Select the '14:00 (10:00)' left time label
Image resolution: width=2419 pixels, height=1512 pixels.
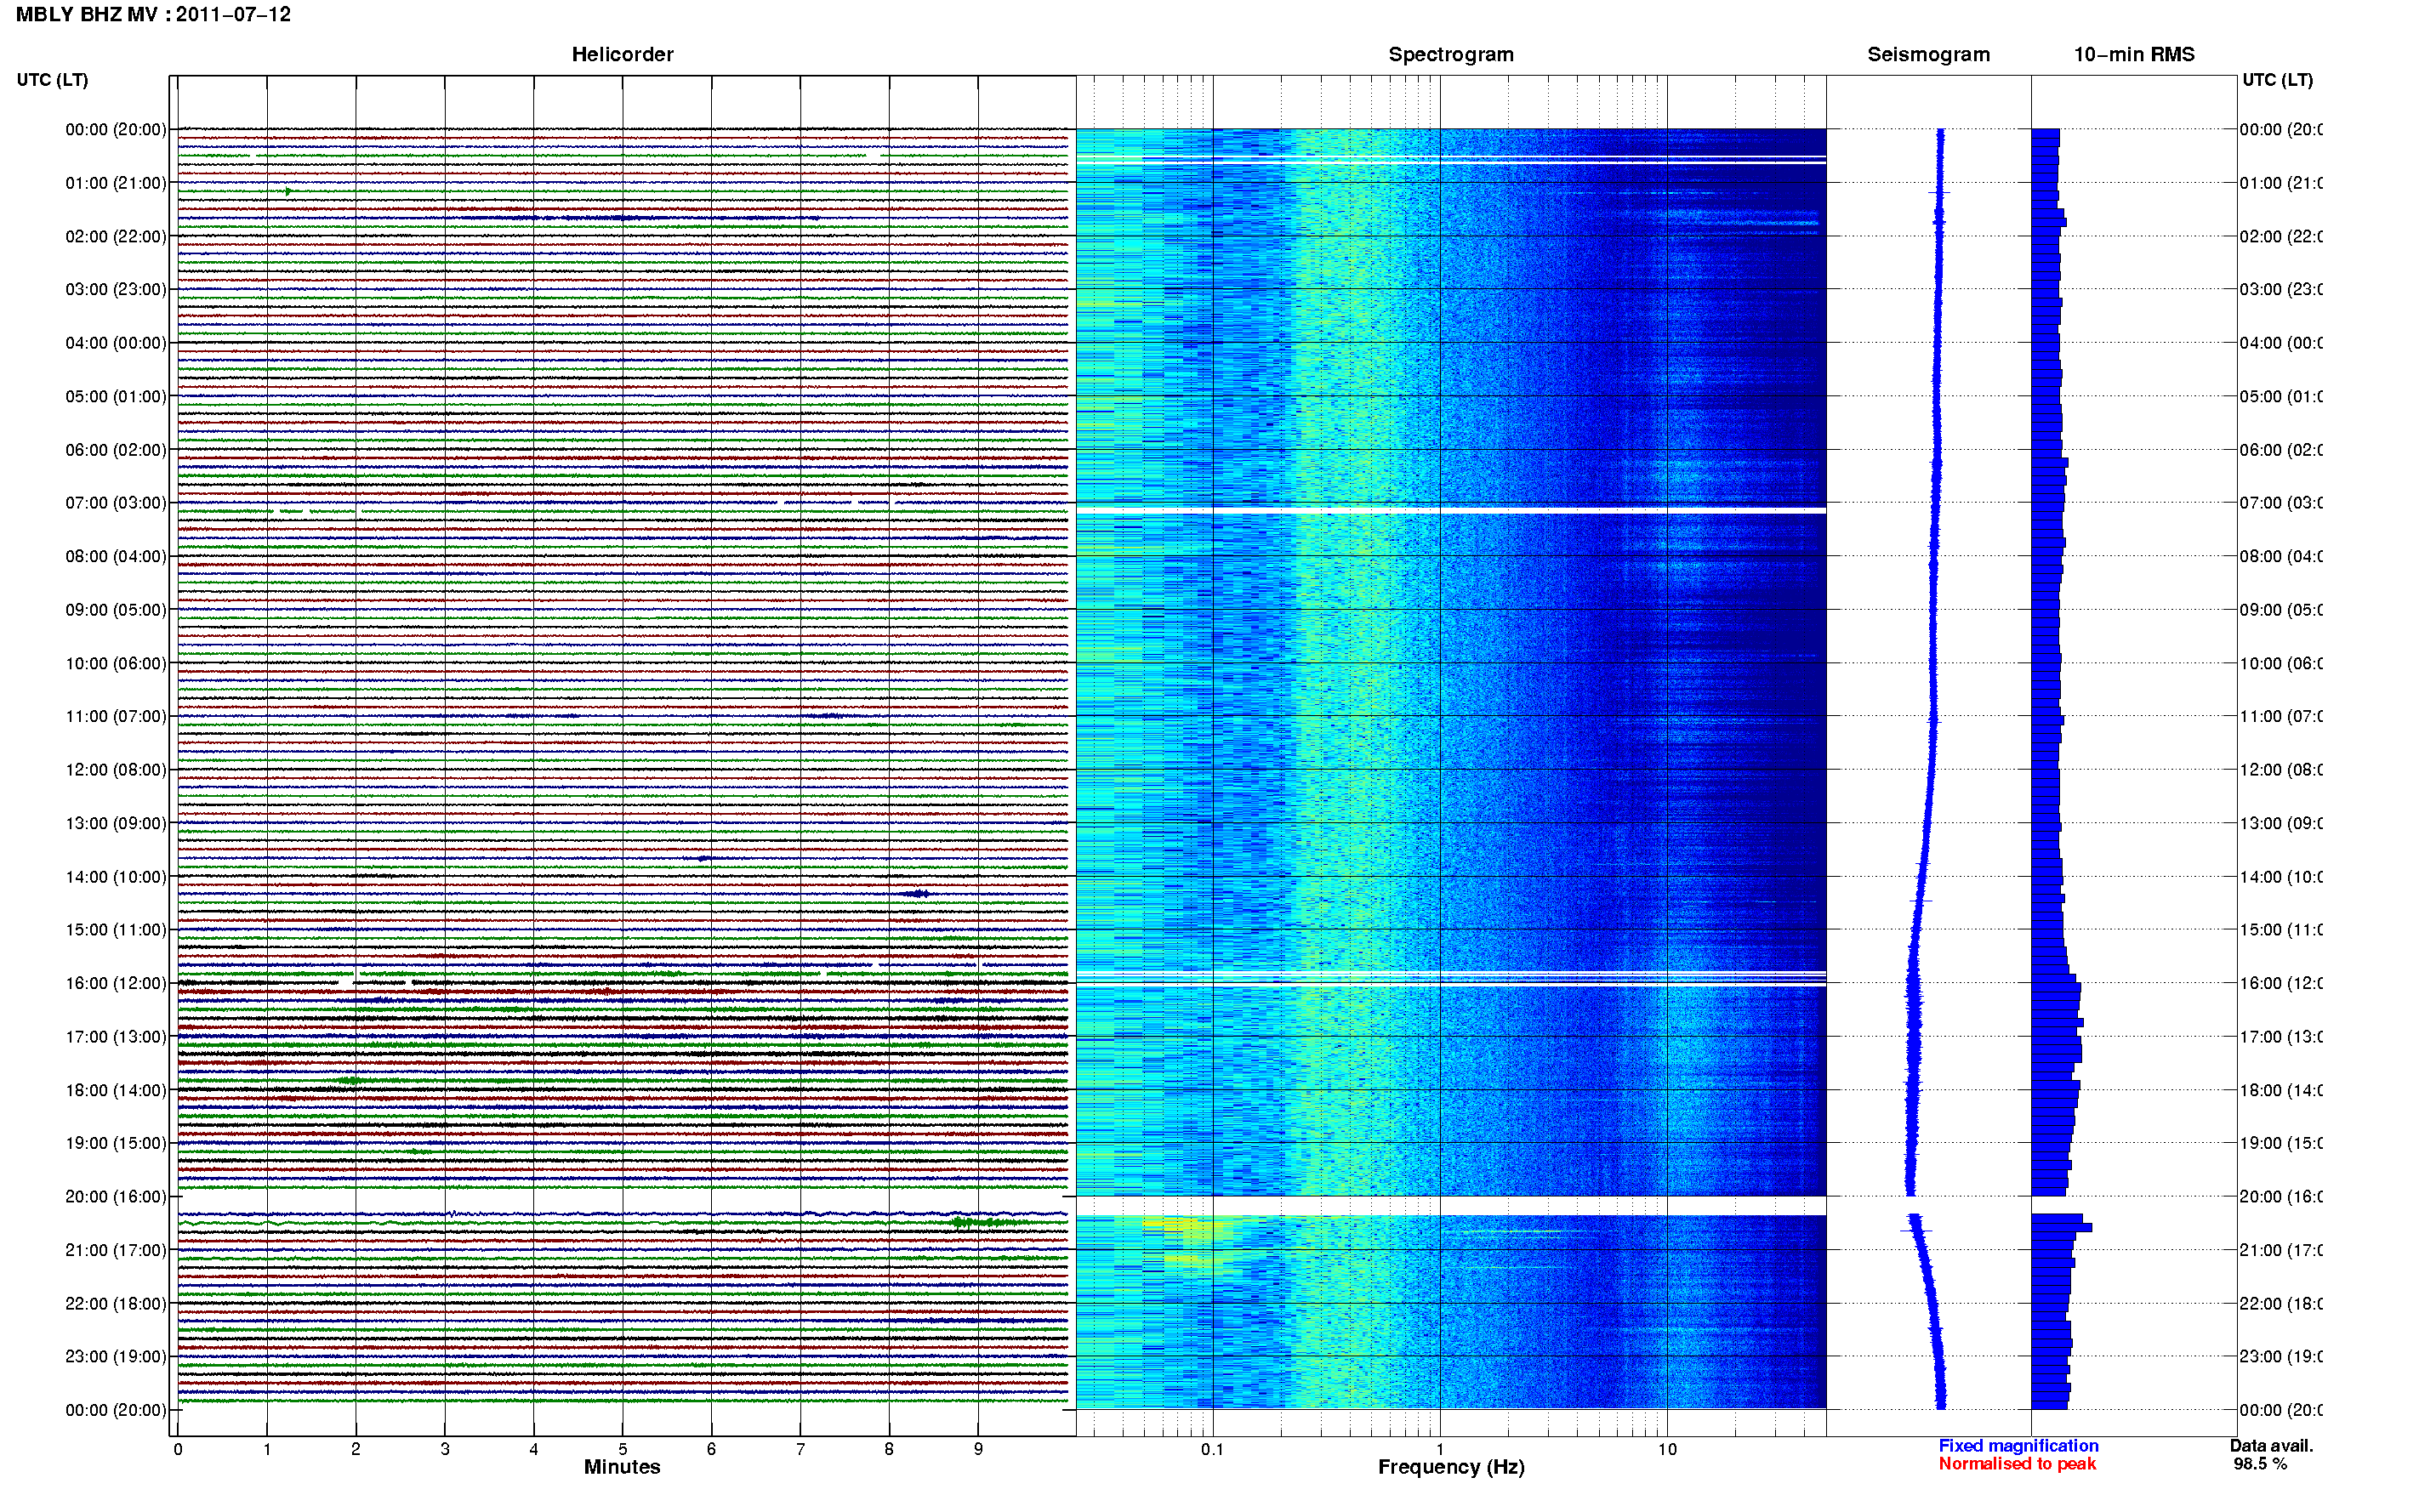click(116, 877)
